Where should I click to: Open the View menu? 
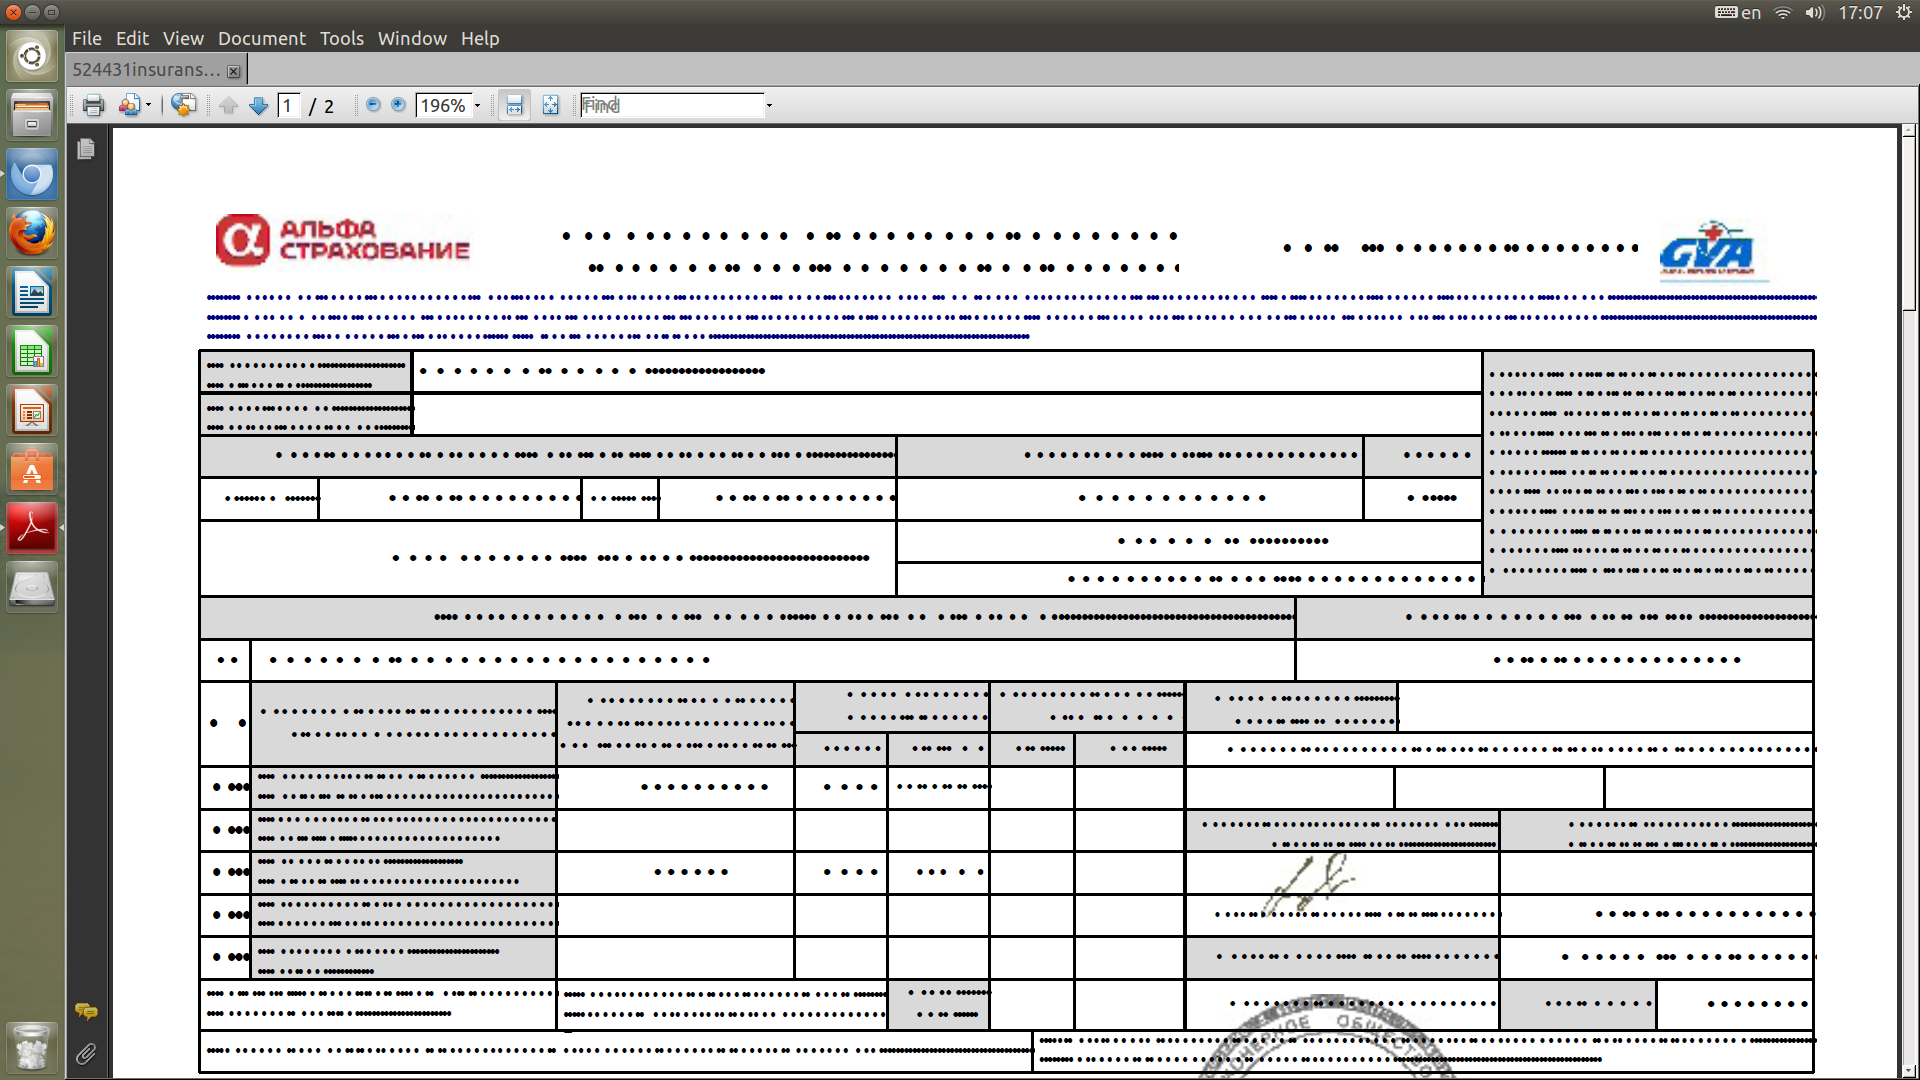pyautogui.click(x=183, y=38)
